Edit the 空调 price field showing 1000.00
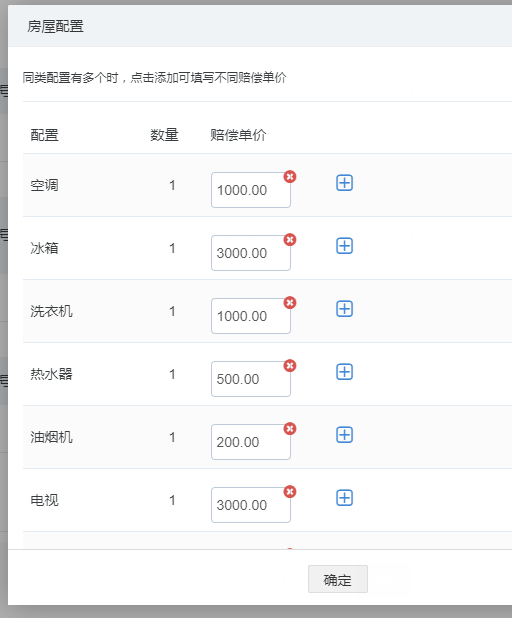This screenshot has width=512, height=618. coord(251,190)
